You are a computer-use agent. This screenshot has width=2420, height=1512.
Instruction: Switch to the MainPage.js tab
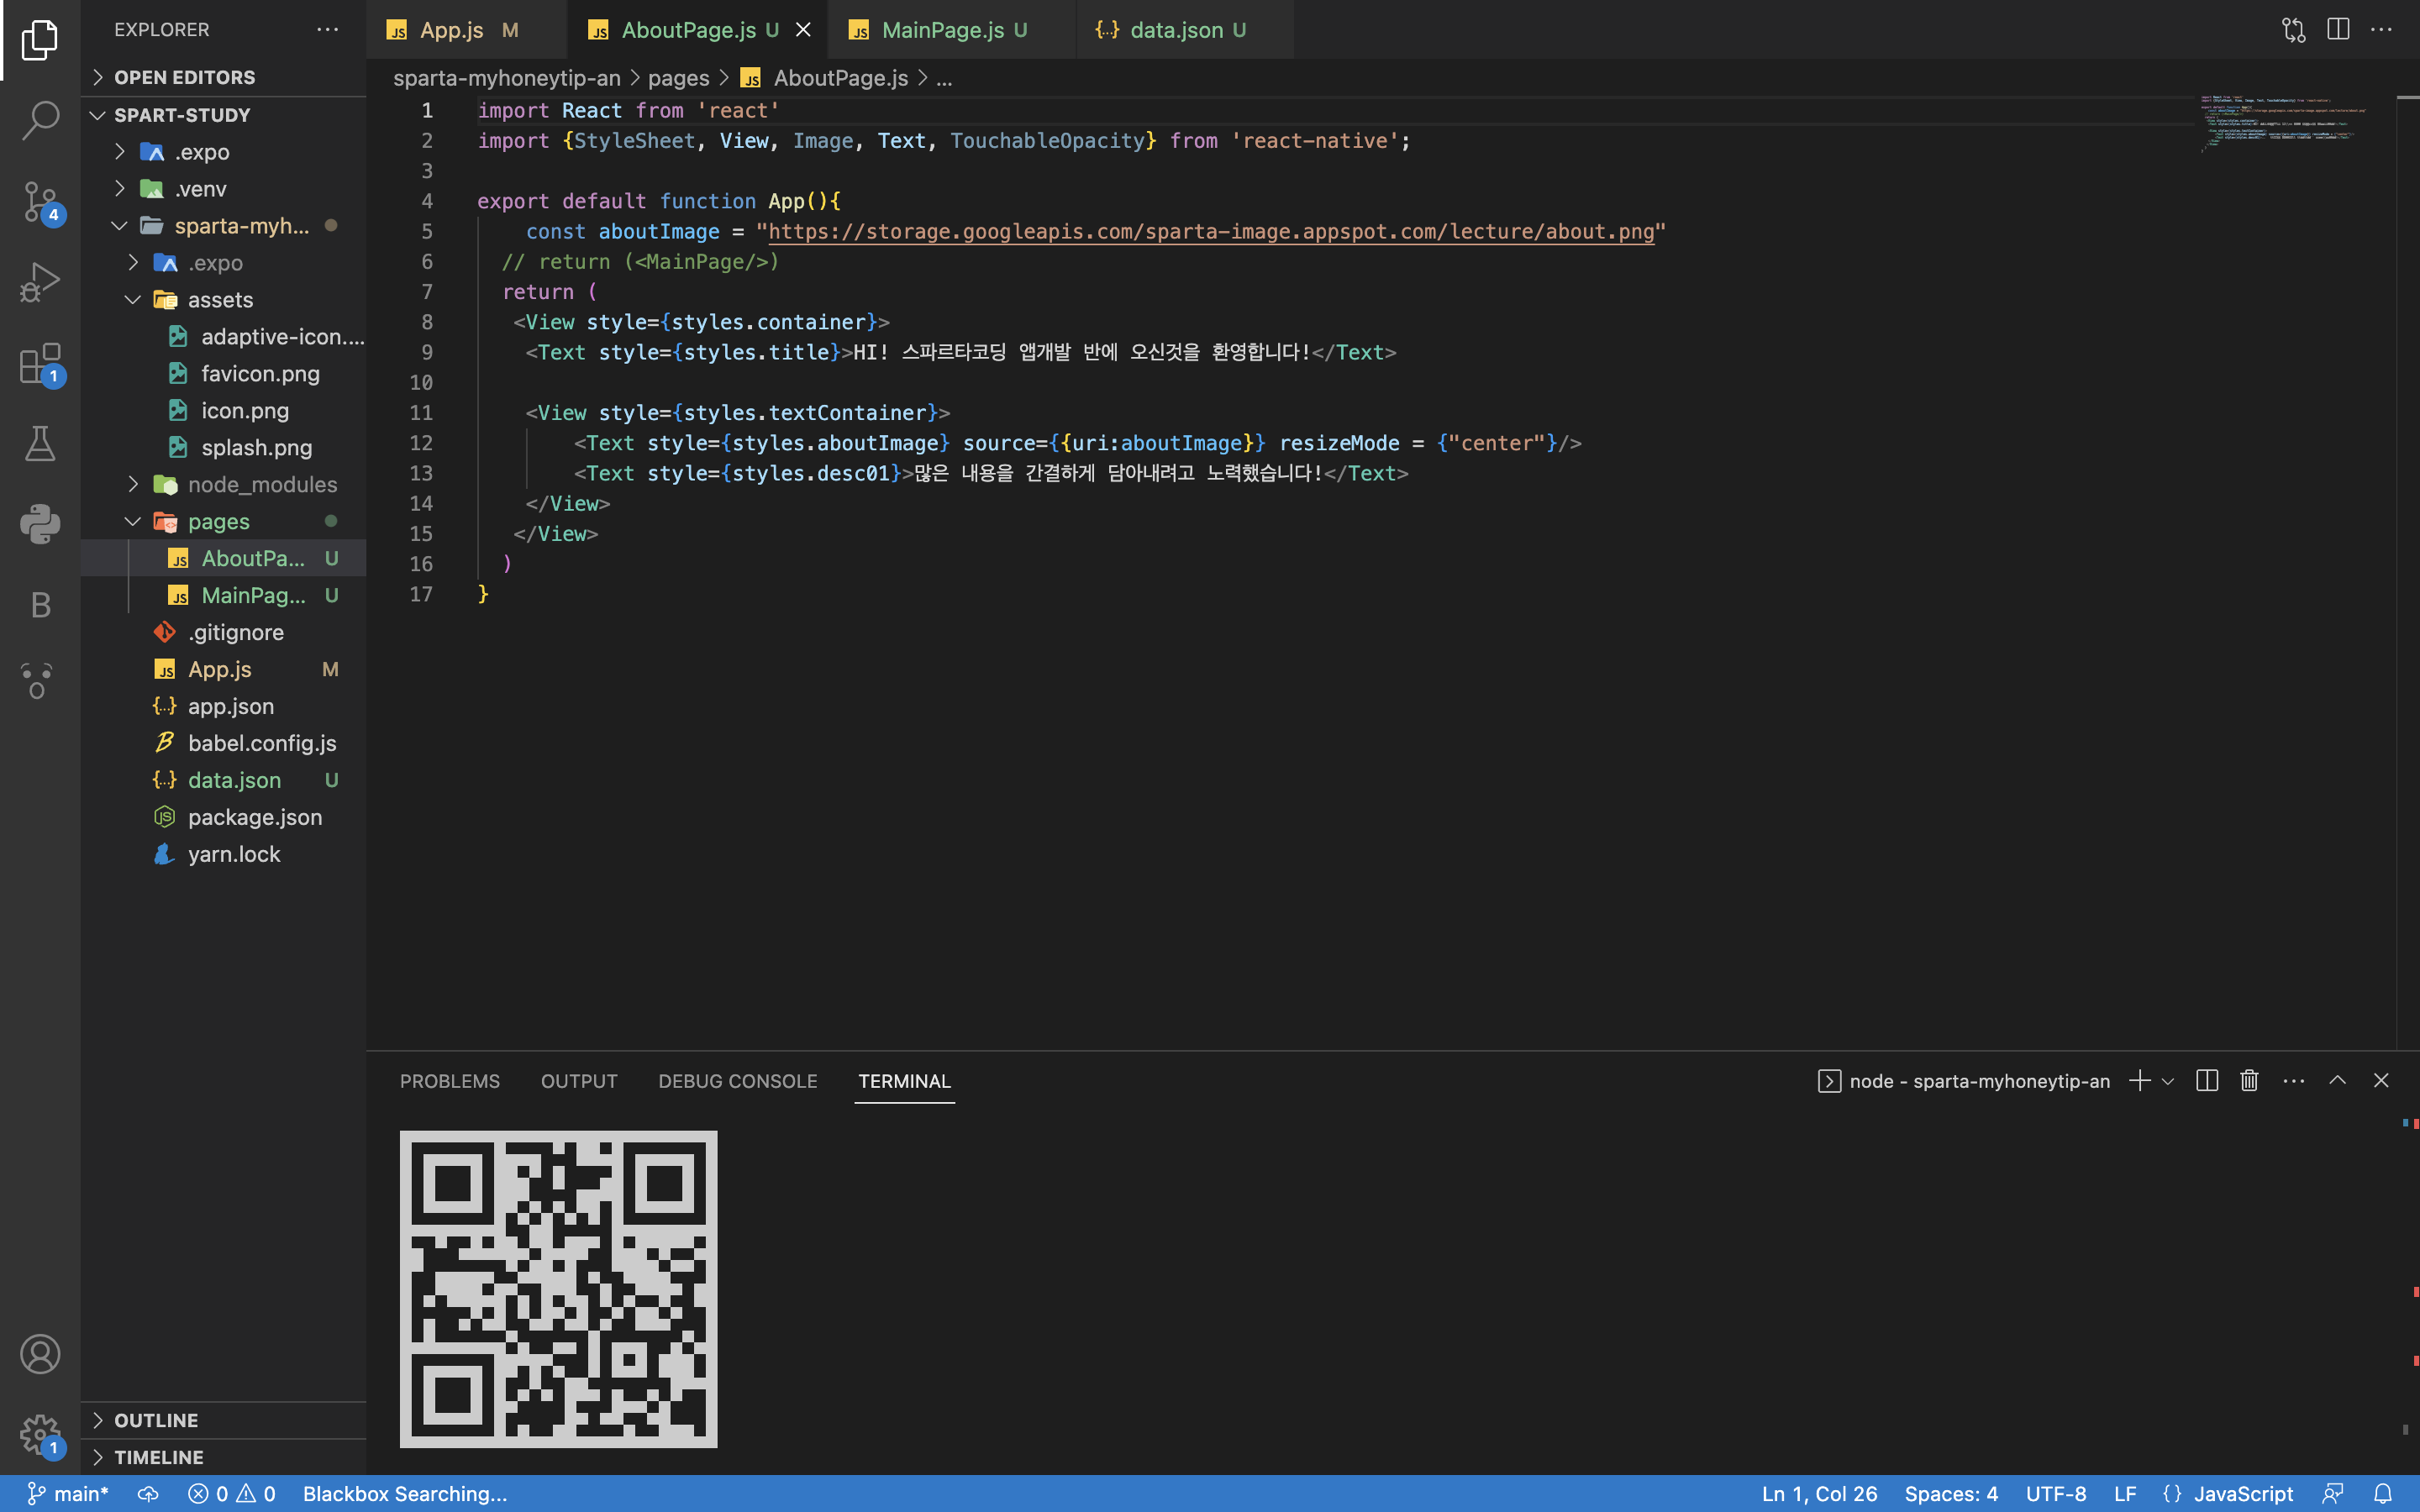pos(952,30)
